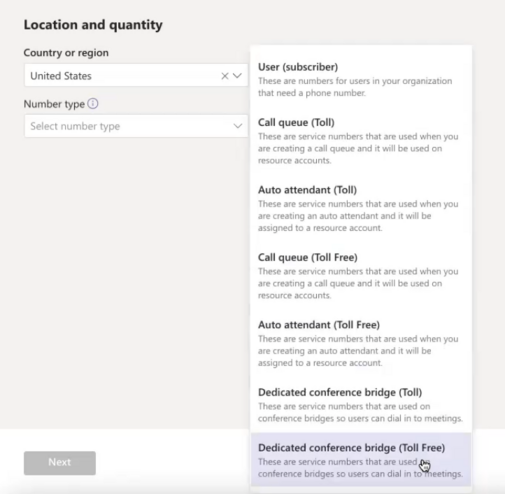Open the United States country combo box
This screenshot has width=505, height=494.
136,76
